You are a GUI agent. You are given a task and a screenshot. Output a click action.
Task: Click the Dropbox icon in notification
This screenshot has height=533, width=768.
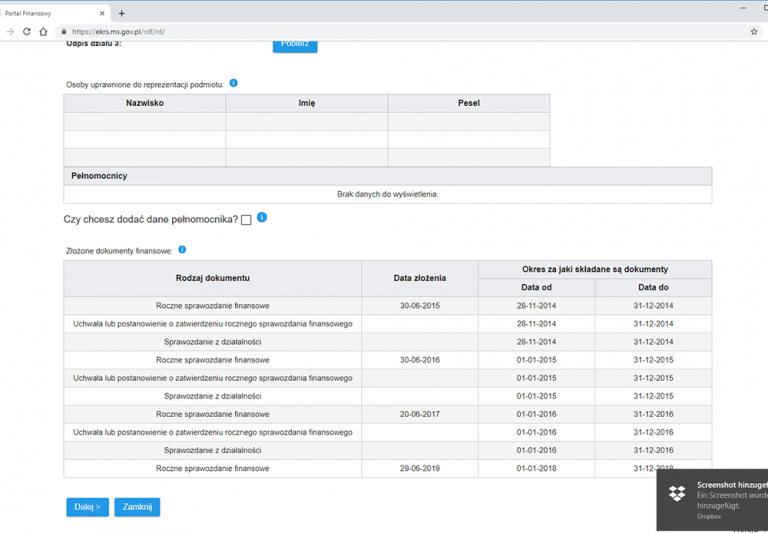[x=677, y=493]
